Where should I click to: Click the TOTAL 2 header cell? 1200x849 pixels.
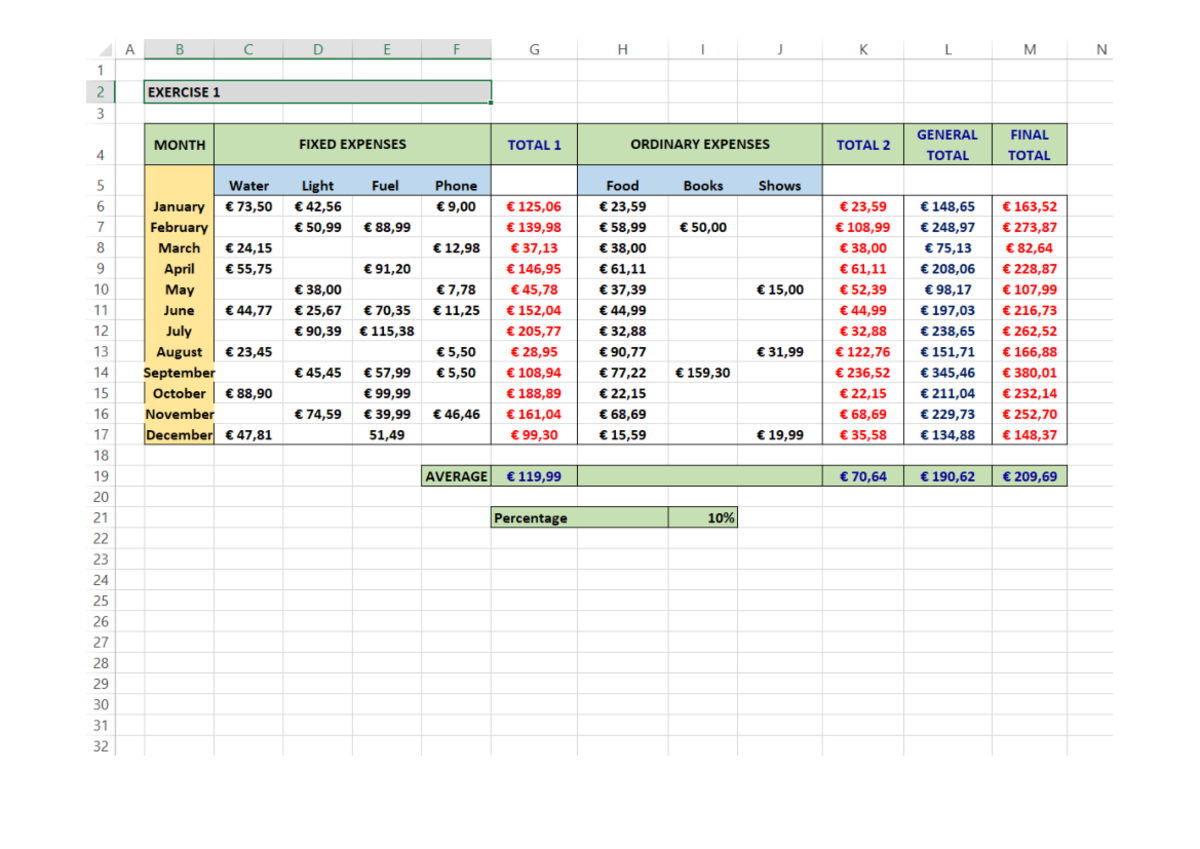[863, 144]
